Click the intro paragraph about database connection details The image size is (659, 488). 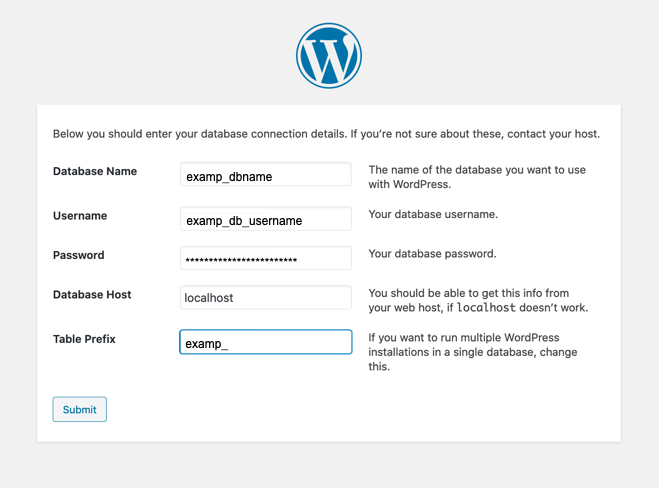(326, 133)
